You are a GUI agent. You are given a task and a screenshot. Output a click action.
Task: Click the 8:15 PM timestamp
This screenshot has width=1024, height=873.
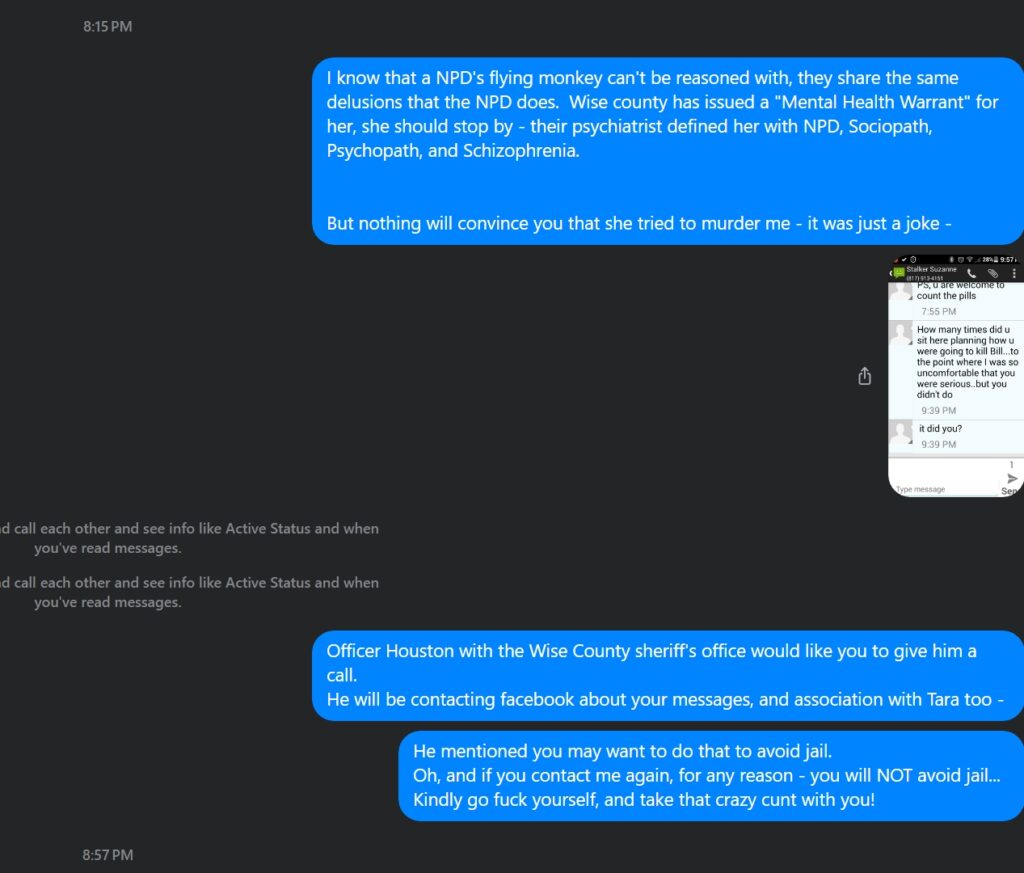pyautogui.click(x=107, y=26)
